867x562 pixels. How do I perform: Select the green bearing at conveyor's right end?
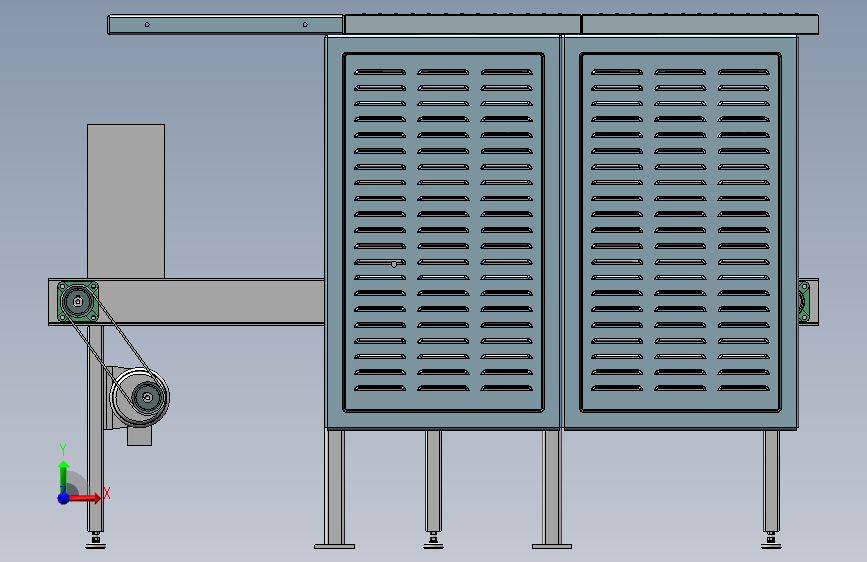(804, 301)
